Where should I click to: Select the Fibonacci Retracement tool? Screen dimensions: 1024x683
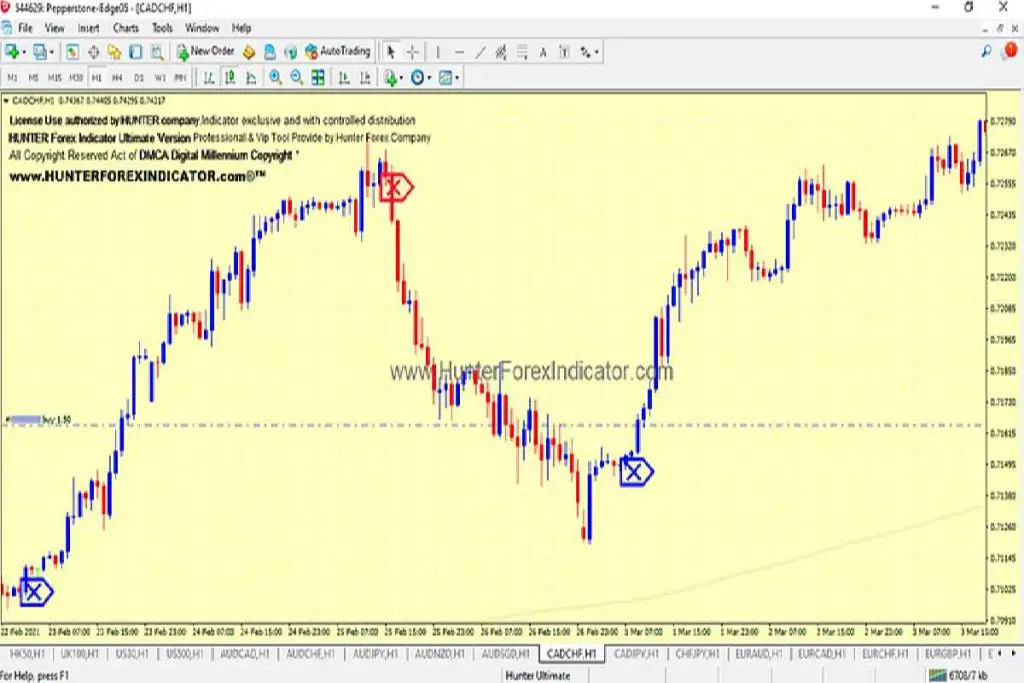pos(522,52)
